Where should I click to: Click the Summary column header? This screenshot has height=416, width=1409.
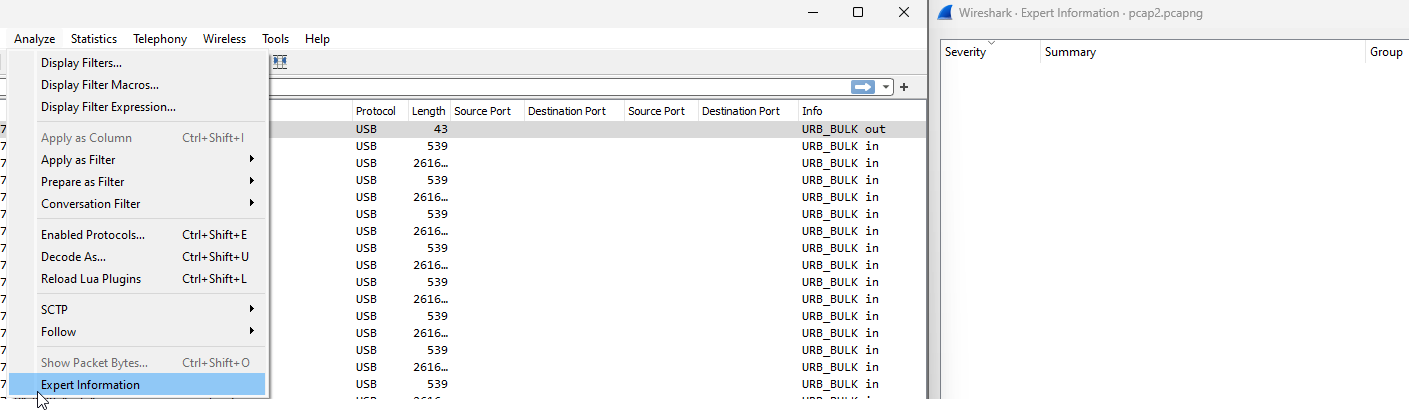pos(1070,52)
